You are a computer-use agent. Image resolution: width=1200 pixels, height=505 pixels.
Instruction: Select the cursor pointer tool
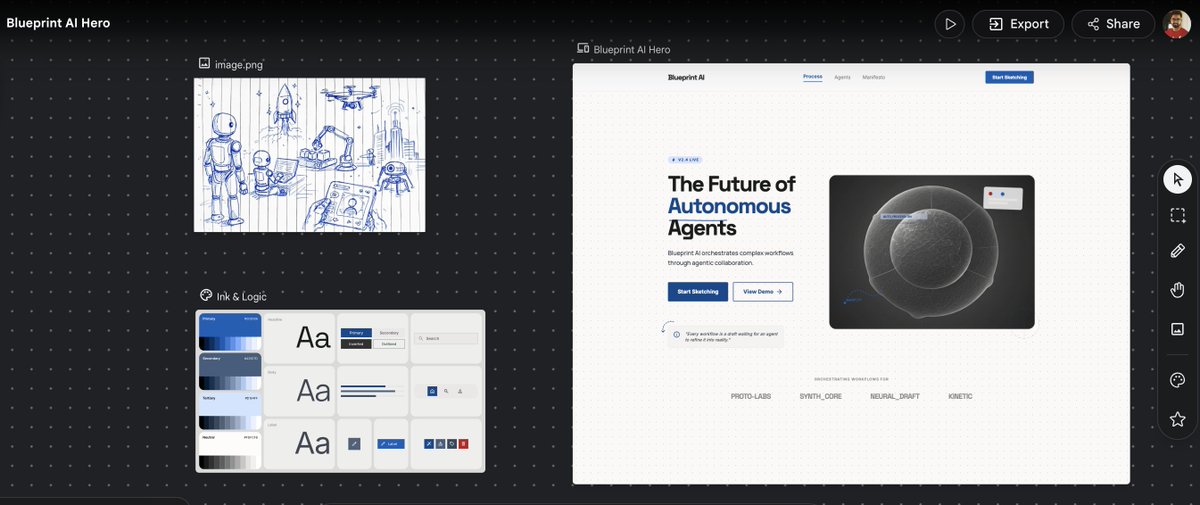[x=1177, y=180]
